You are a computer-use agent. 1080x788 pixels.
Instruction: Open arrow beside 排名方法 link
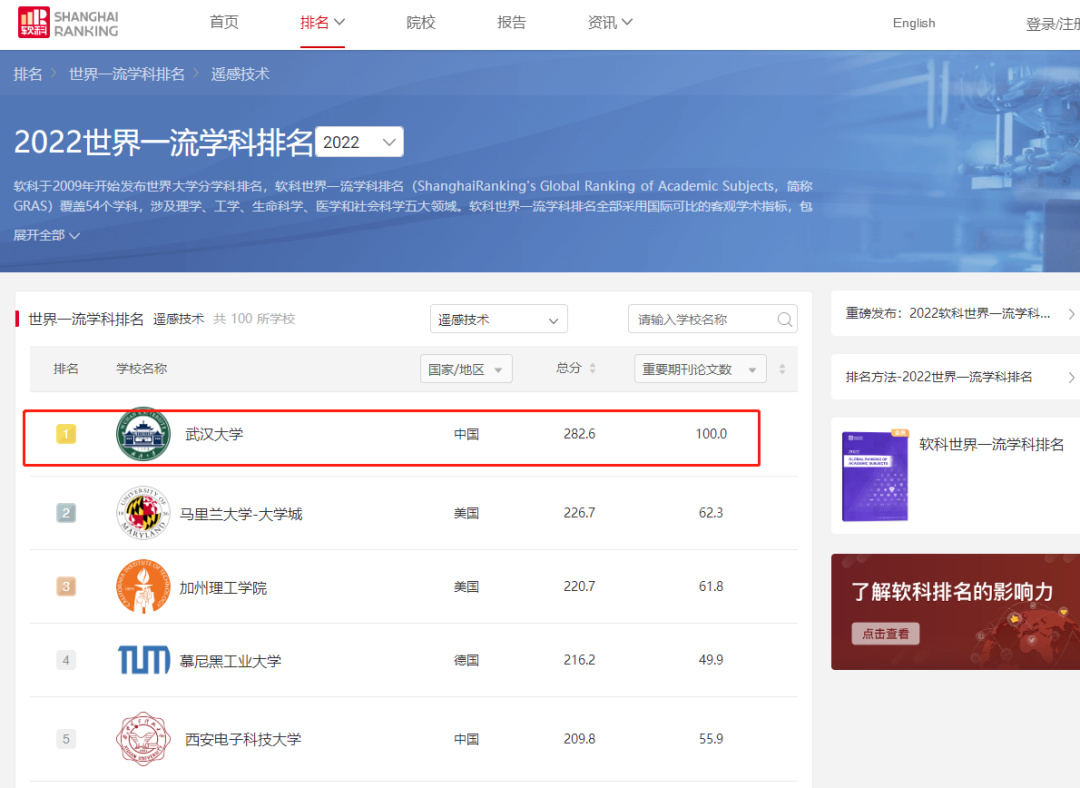(x=1071, y=377)
